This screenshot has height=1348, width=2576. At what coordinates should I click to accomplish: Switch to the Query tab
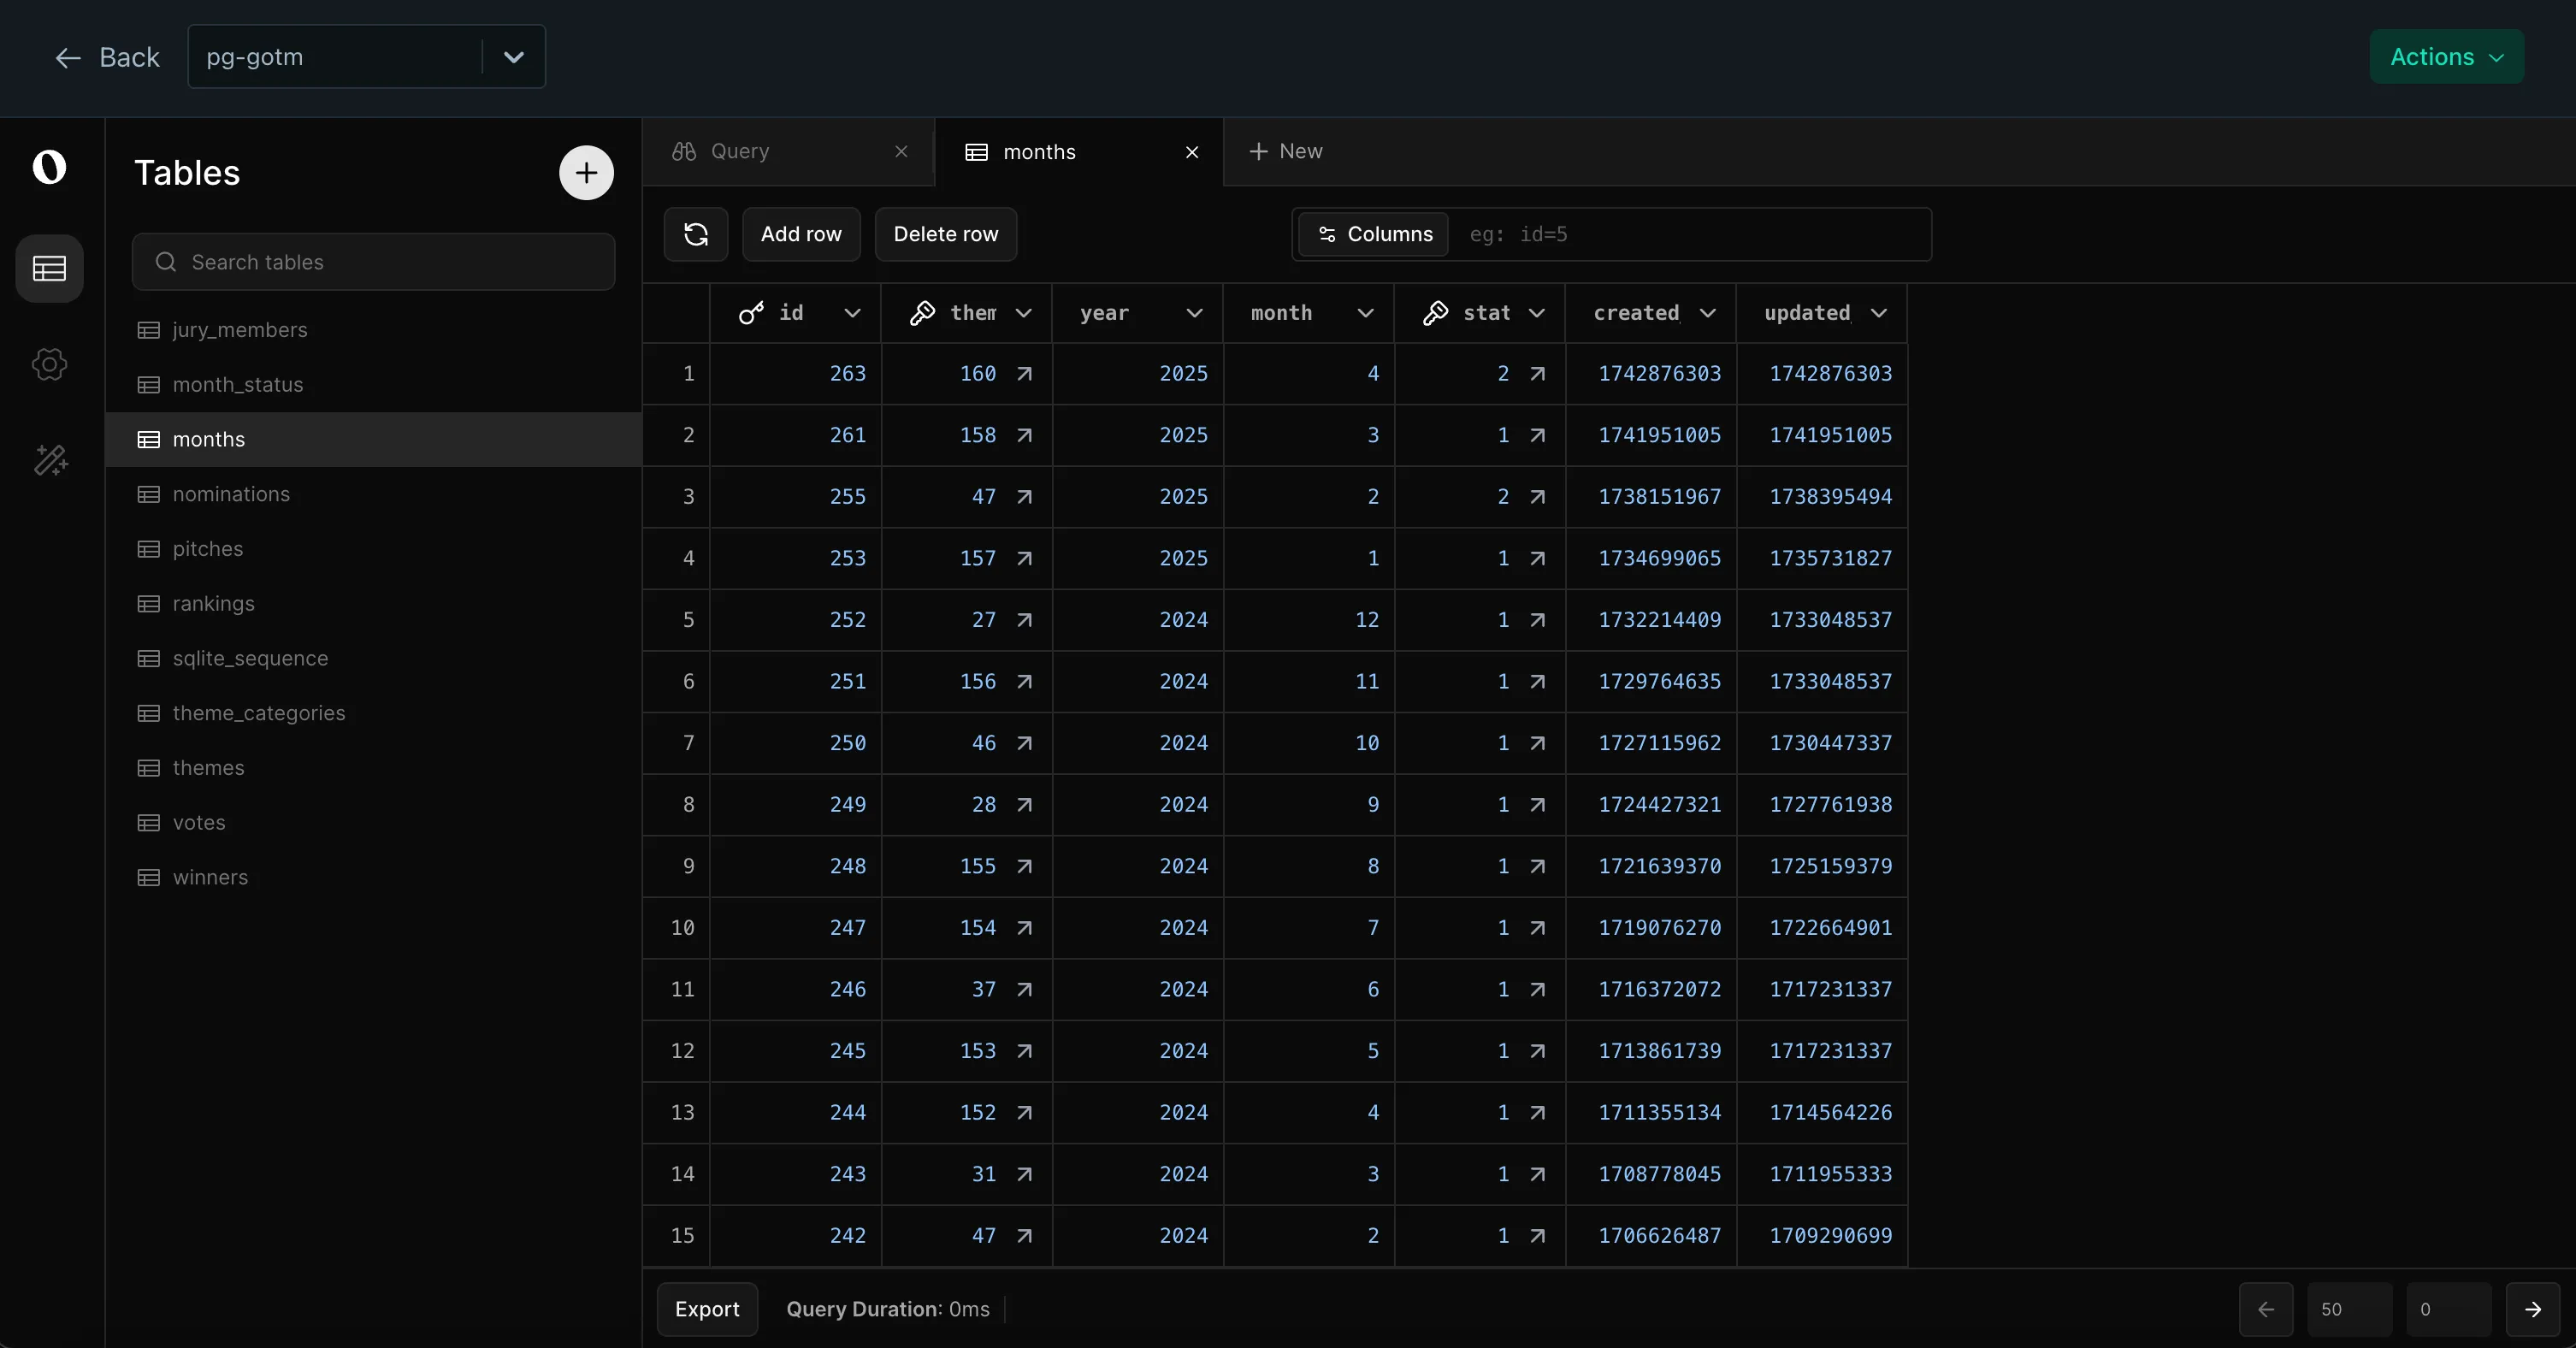point(740,151)
